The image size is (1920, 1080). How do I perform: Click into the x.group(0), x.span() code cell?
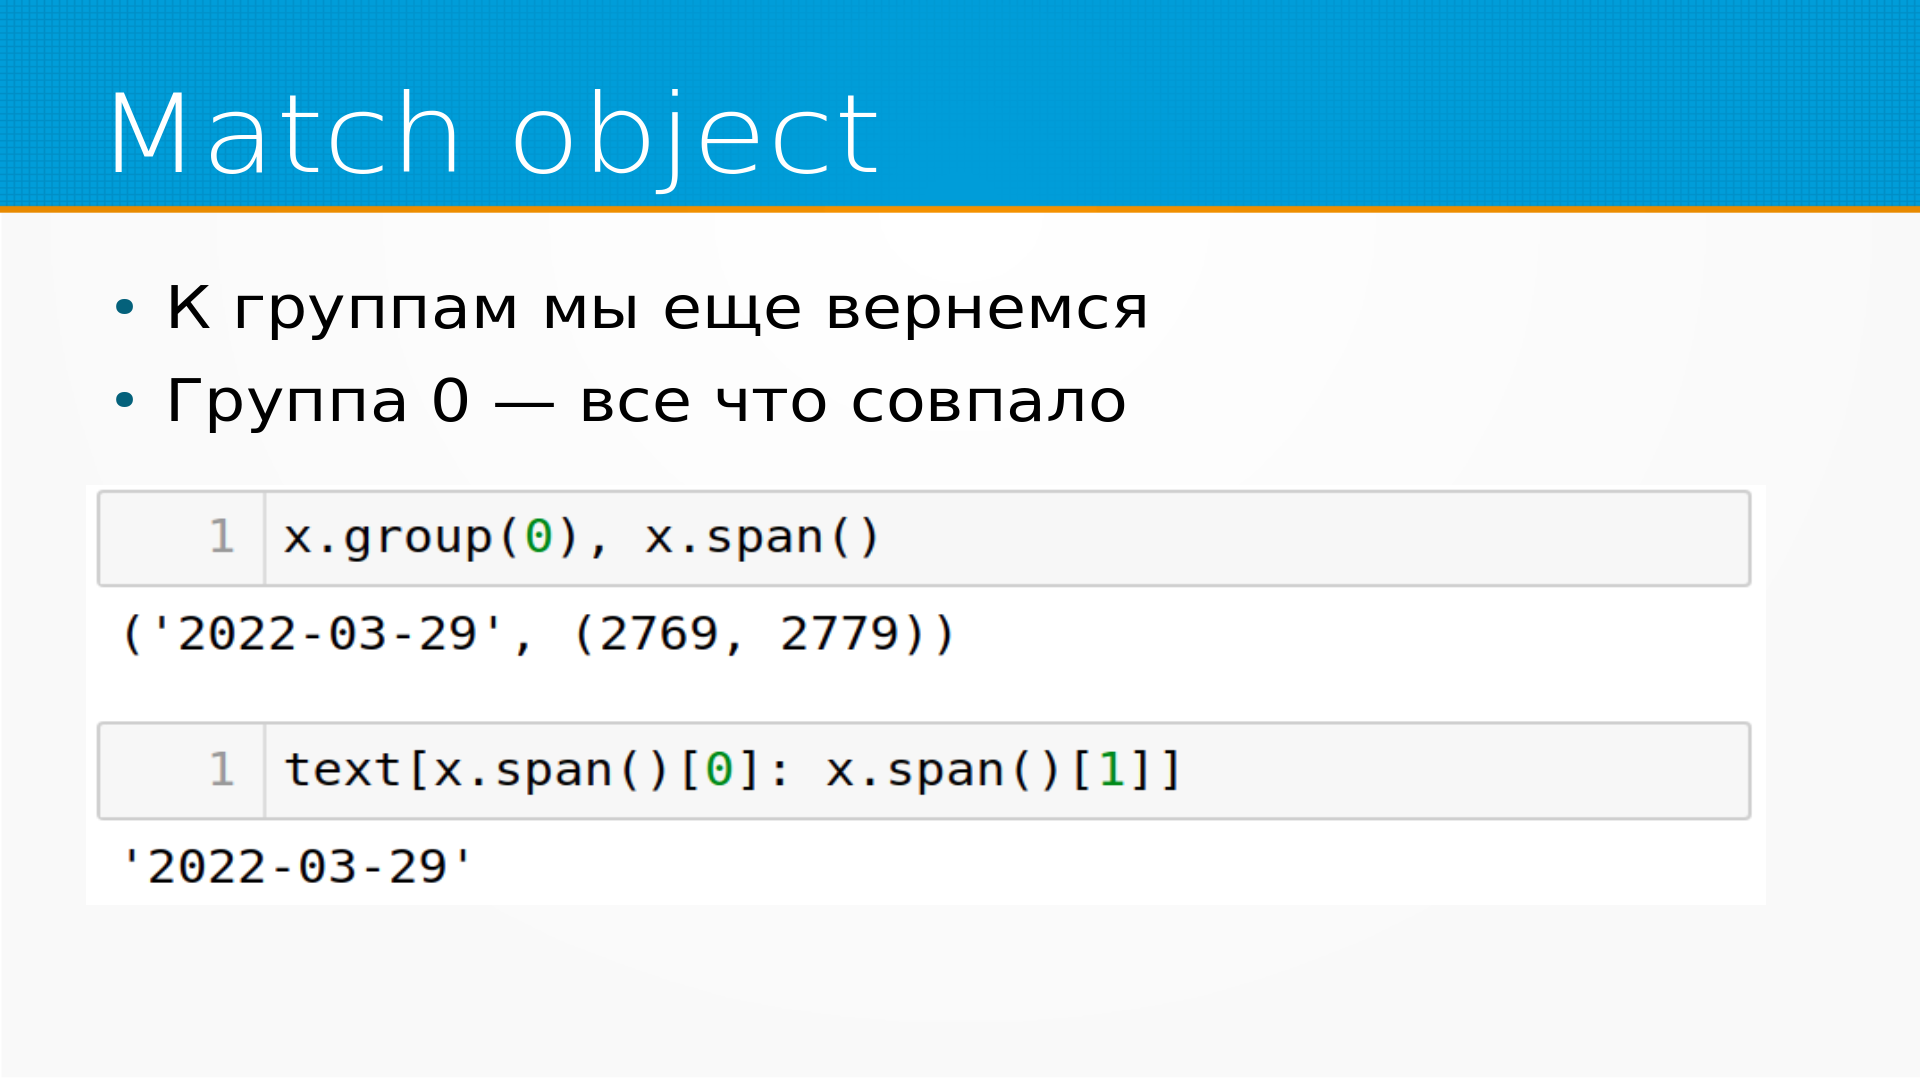point(1200,538)
